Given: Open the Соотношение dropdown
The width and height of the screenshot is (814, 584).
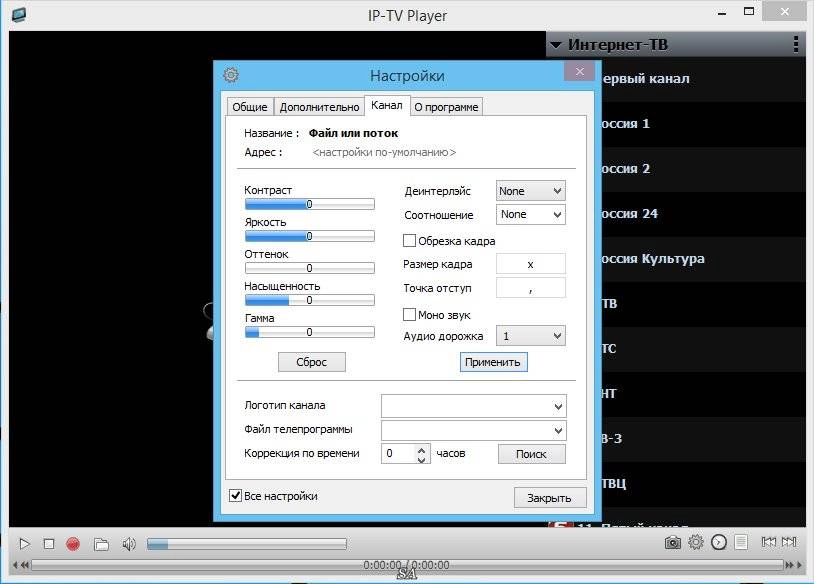Looking at the screenshot, I should [x=531, y=214].
